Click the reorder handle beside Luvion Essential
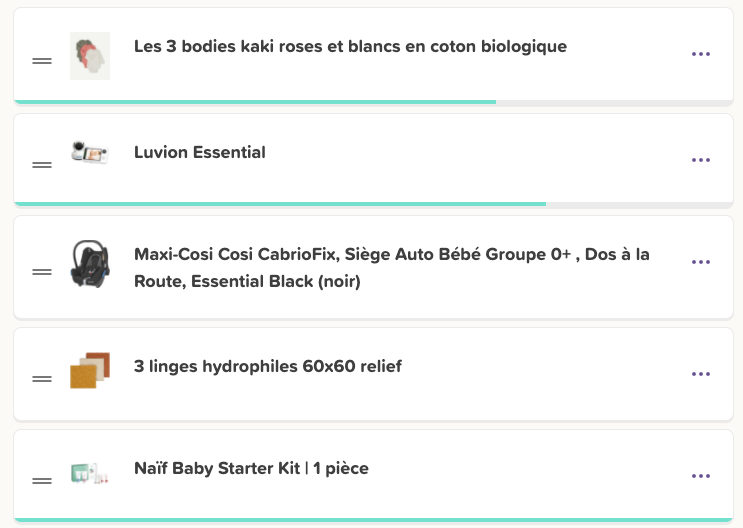 pos(42,165)
